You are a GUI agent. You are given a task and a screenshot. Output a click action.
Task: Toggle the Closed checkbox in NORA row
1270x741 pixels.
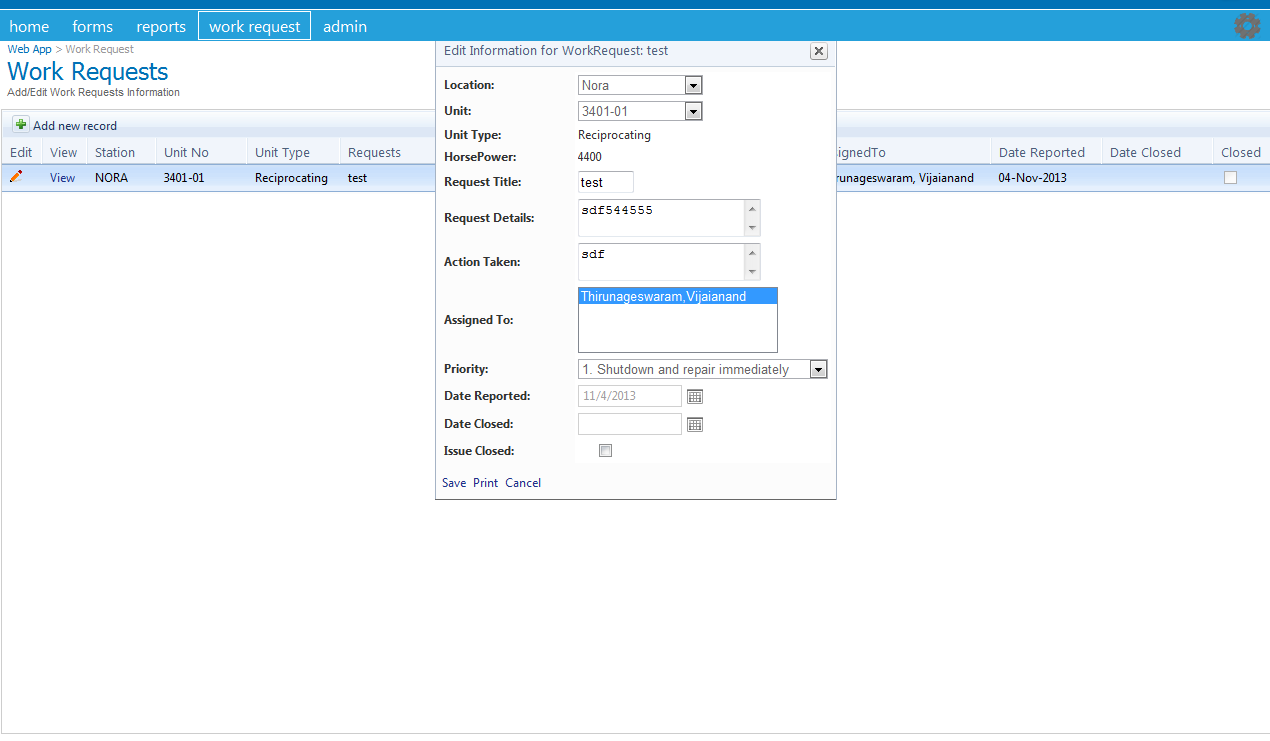pos(1231,178)
